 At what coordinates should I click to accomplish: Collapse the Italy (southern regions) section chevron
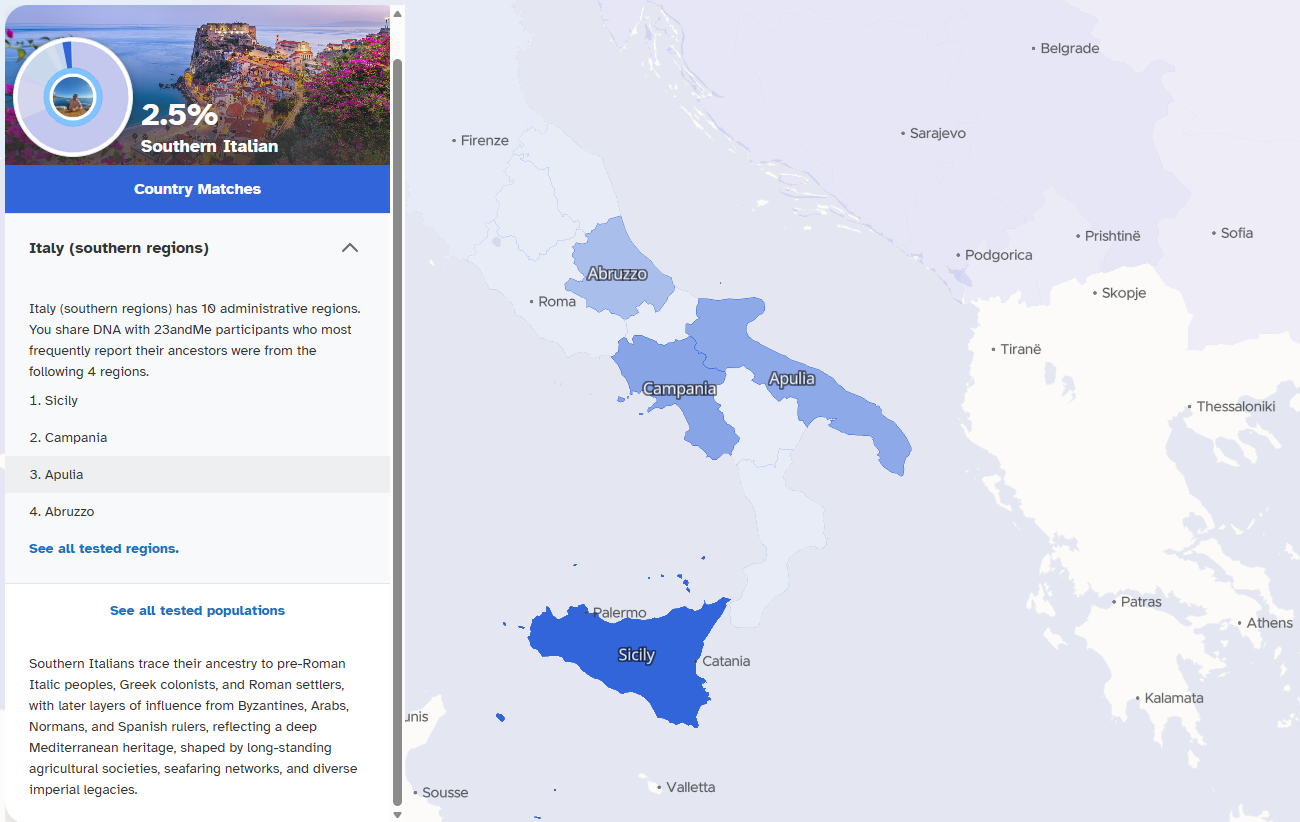(x=349, y=248)
